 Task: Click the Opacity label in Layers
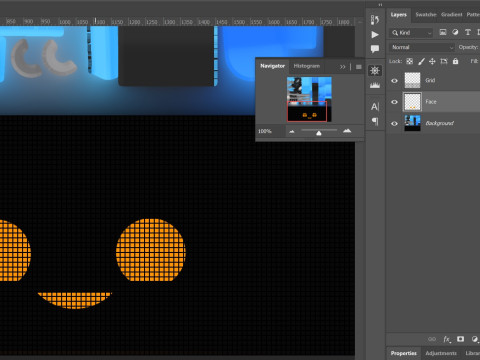click(x=468, y=47)
